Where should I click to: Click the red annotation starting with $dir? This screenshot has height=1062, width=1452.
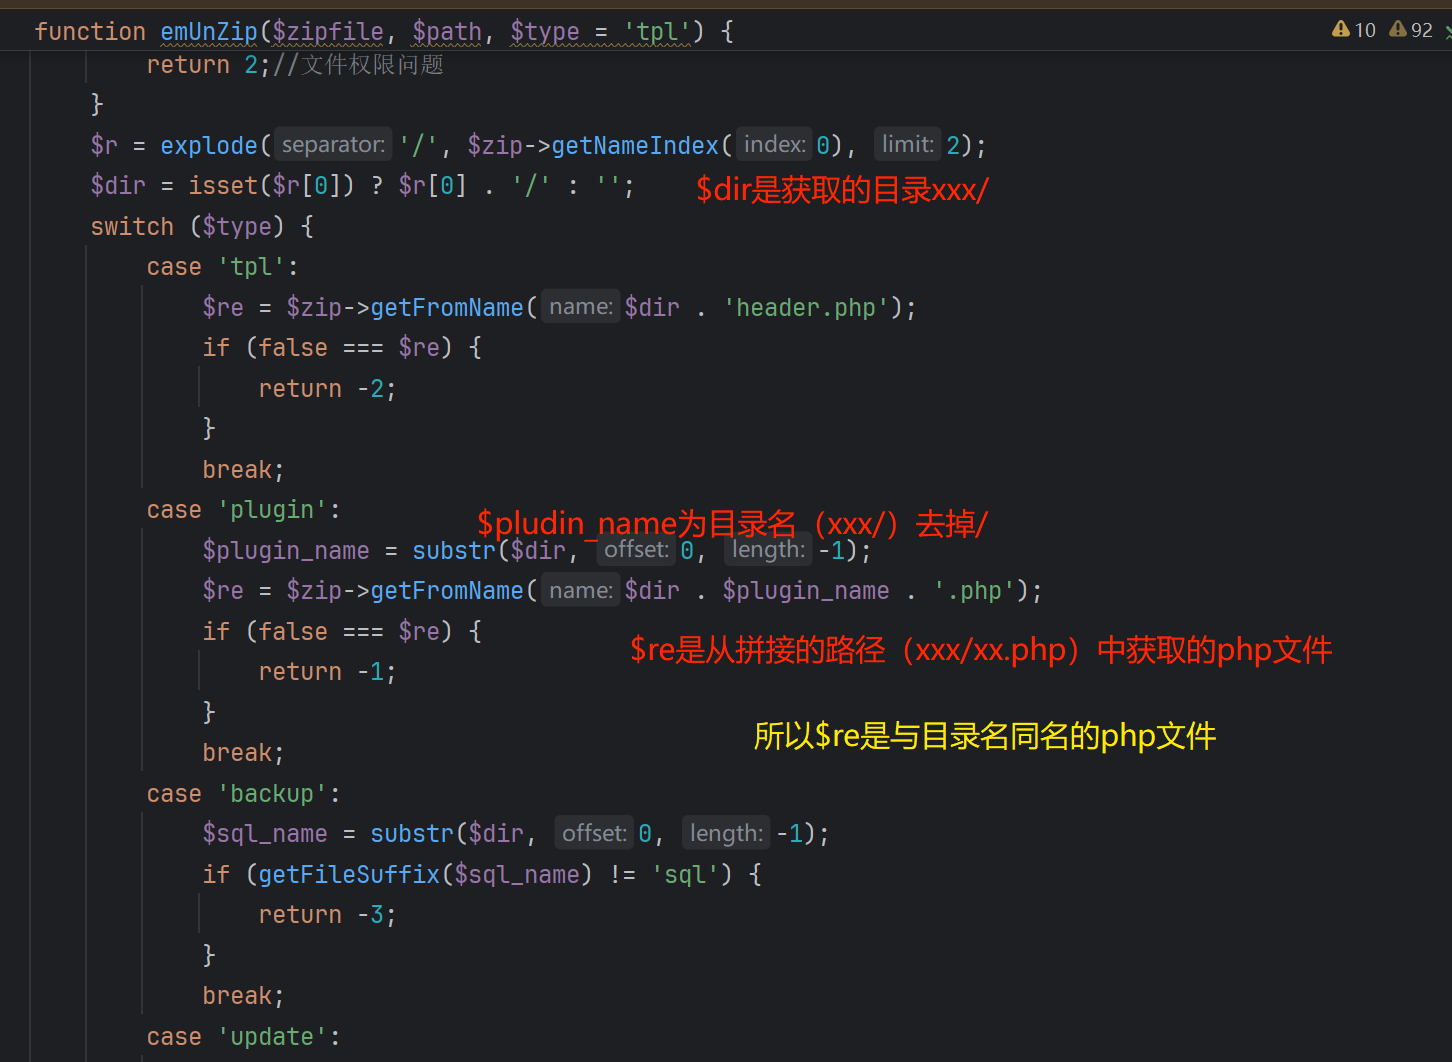[x=842, y=190]
